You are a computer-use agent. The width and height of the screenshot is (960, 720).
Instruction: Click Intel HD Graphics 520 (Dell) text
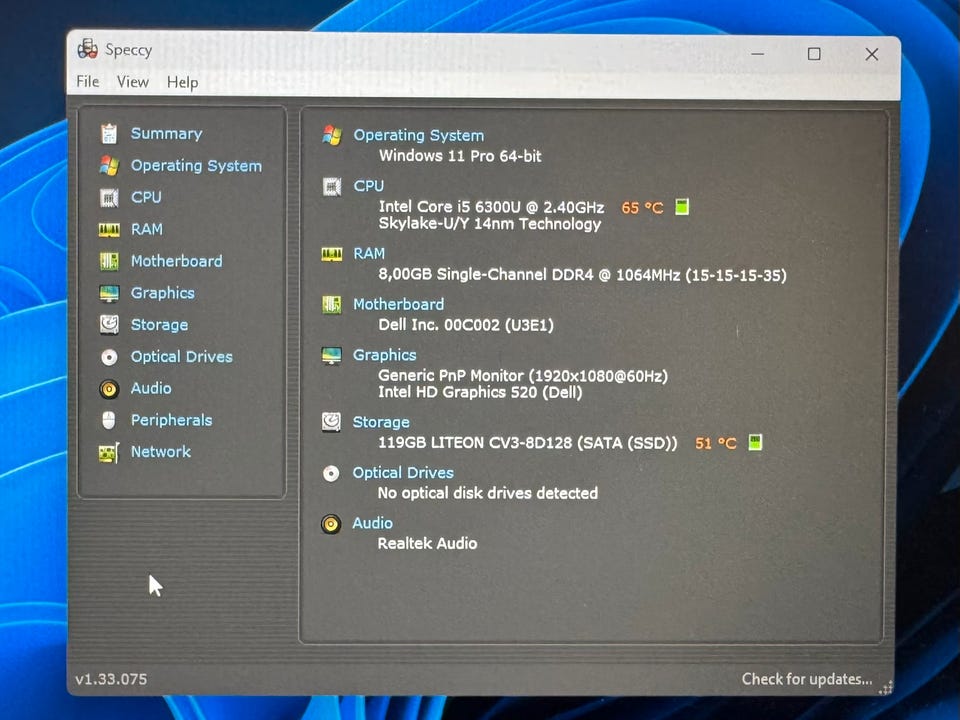(480, 392)
